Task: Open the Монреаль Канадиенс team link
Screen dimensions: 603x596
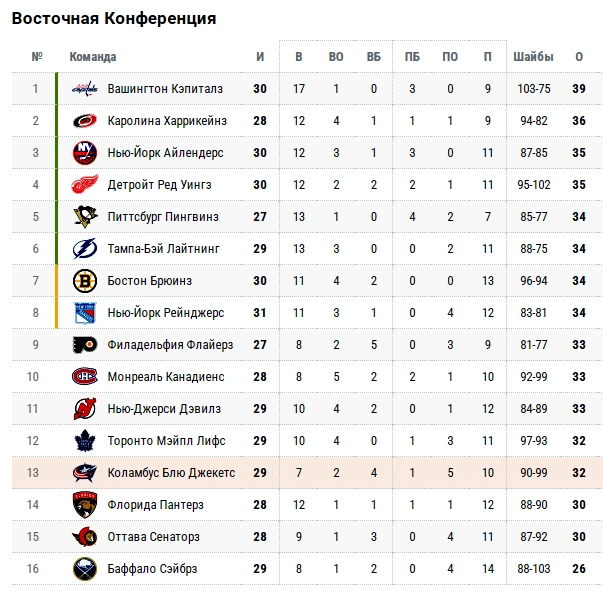Action: click(x=166, y=377)
